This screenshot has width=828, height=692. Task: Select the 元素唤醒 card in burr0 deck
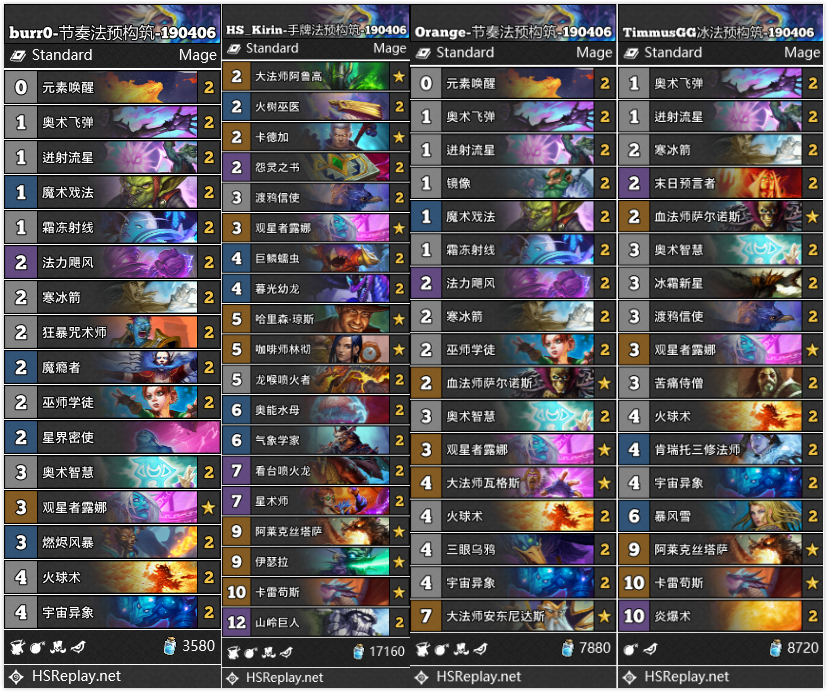point(112,87)
